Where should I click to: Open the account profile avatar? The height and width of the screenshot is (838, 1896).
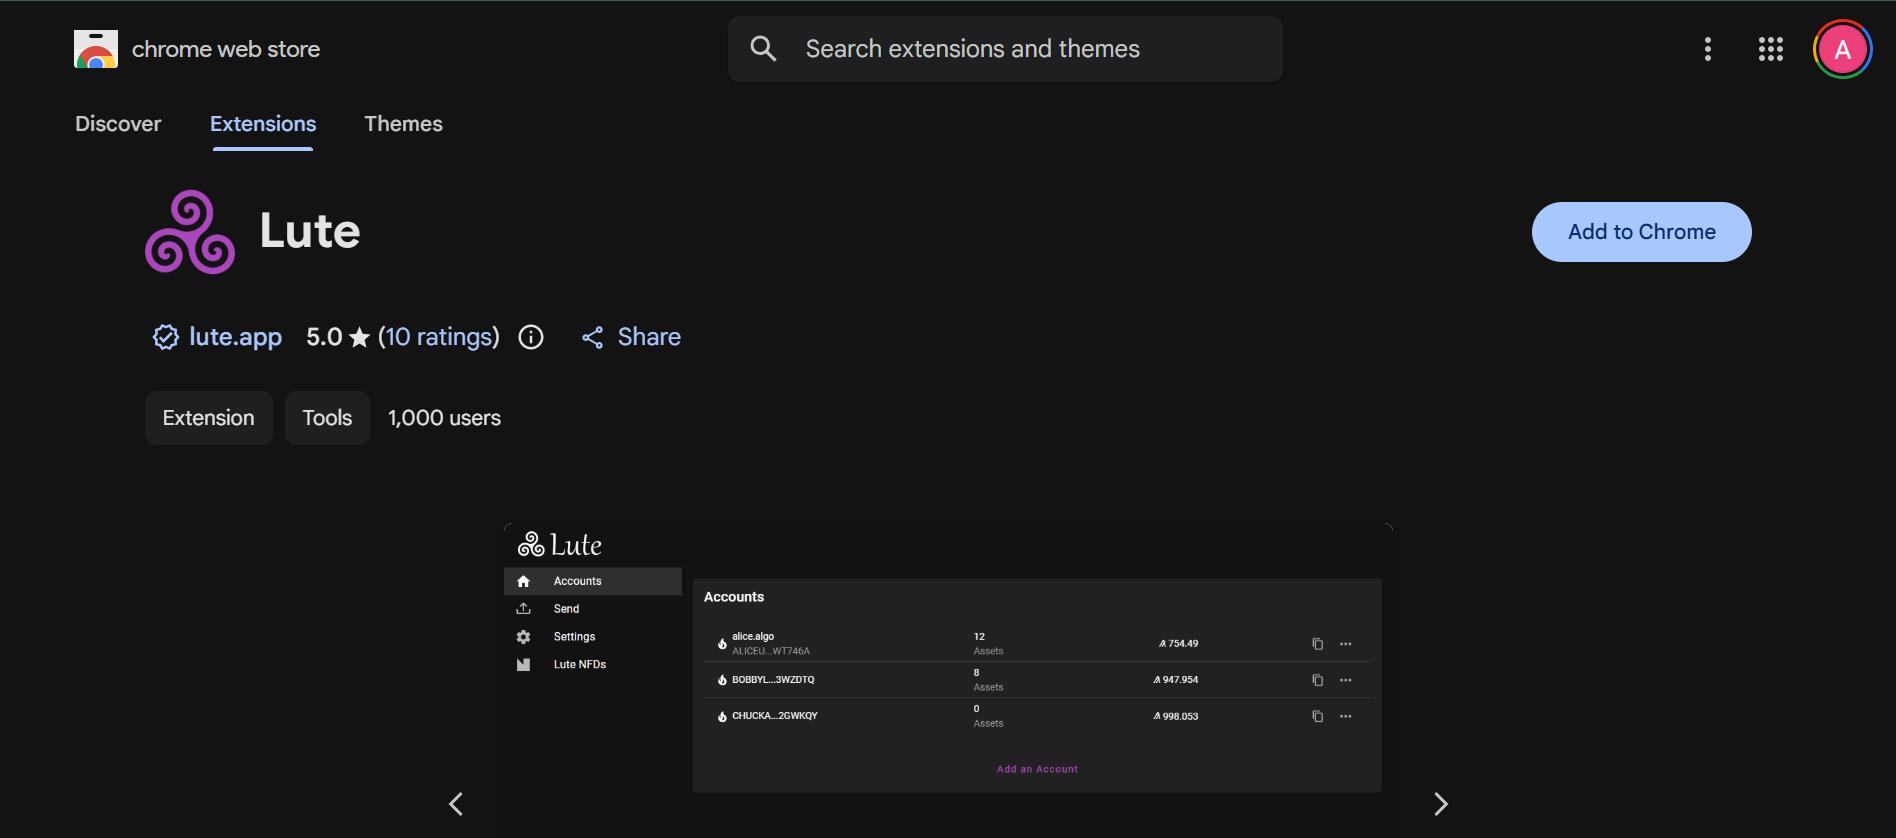(x=1843, y=49)
